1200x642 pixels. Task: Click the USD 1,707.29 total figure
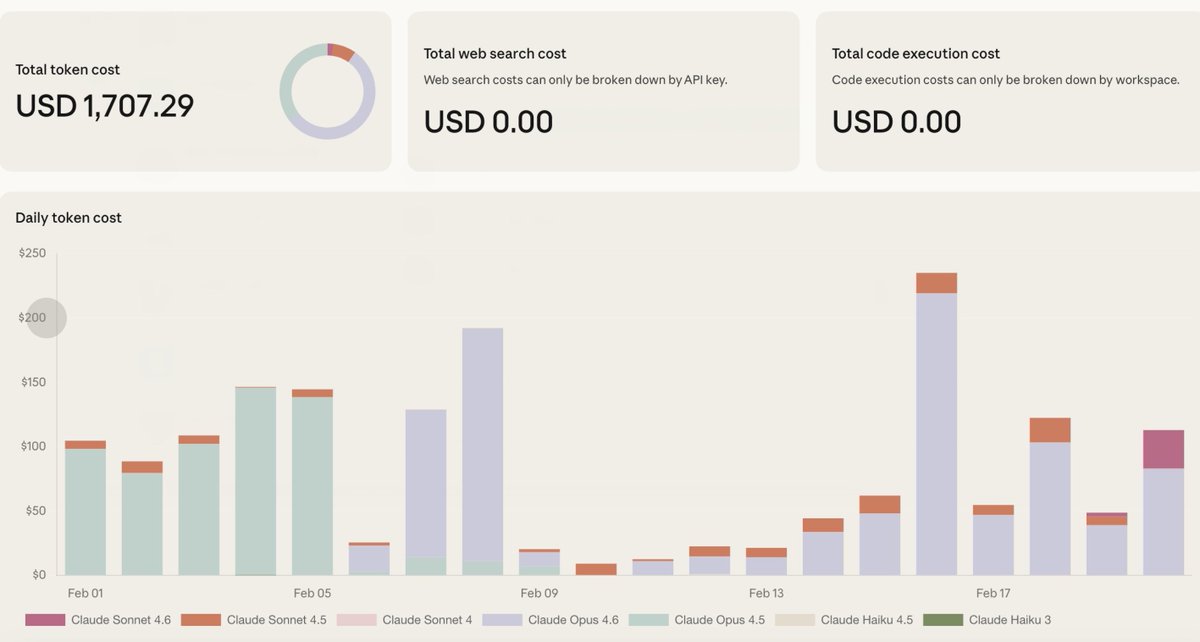click(x=103, y=105)
